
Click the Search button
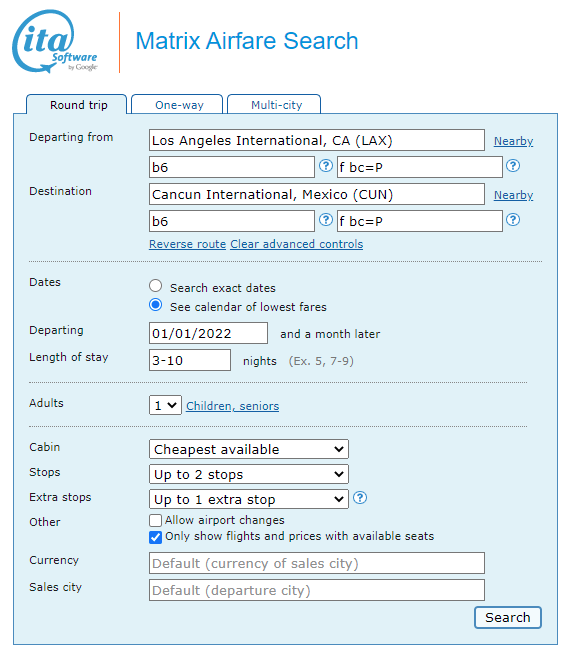(508, 617)
